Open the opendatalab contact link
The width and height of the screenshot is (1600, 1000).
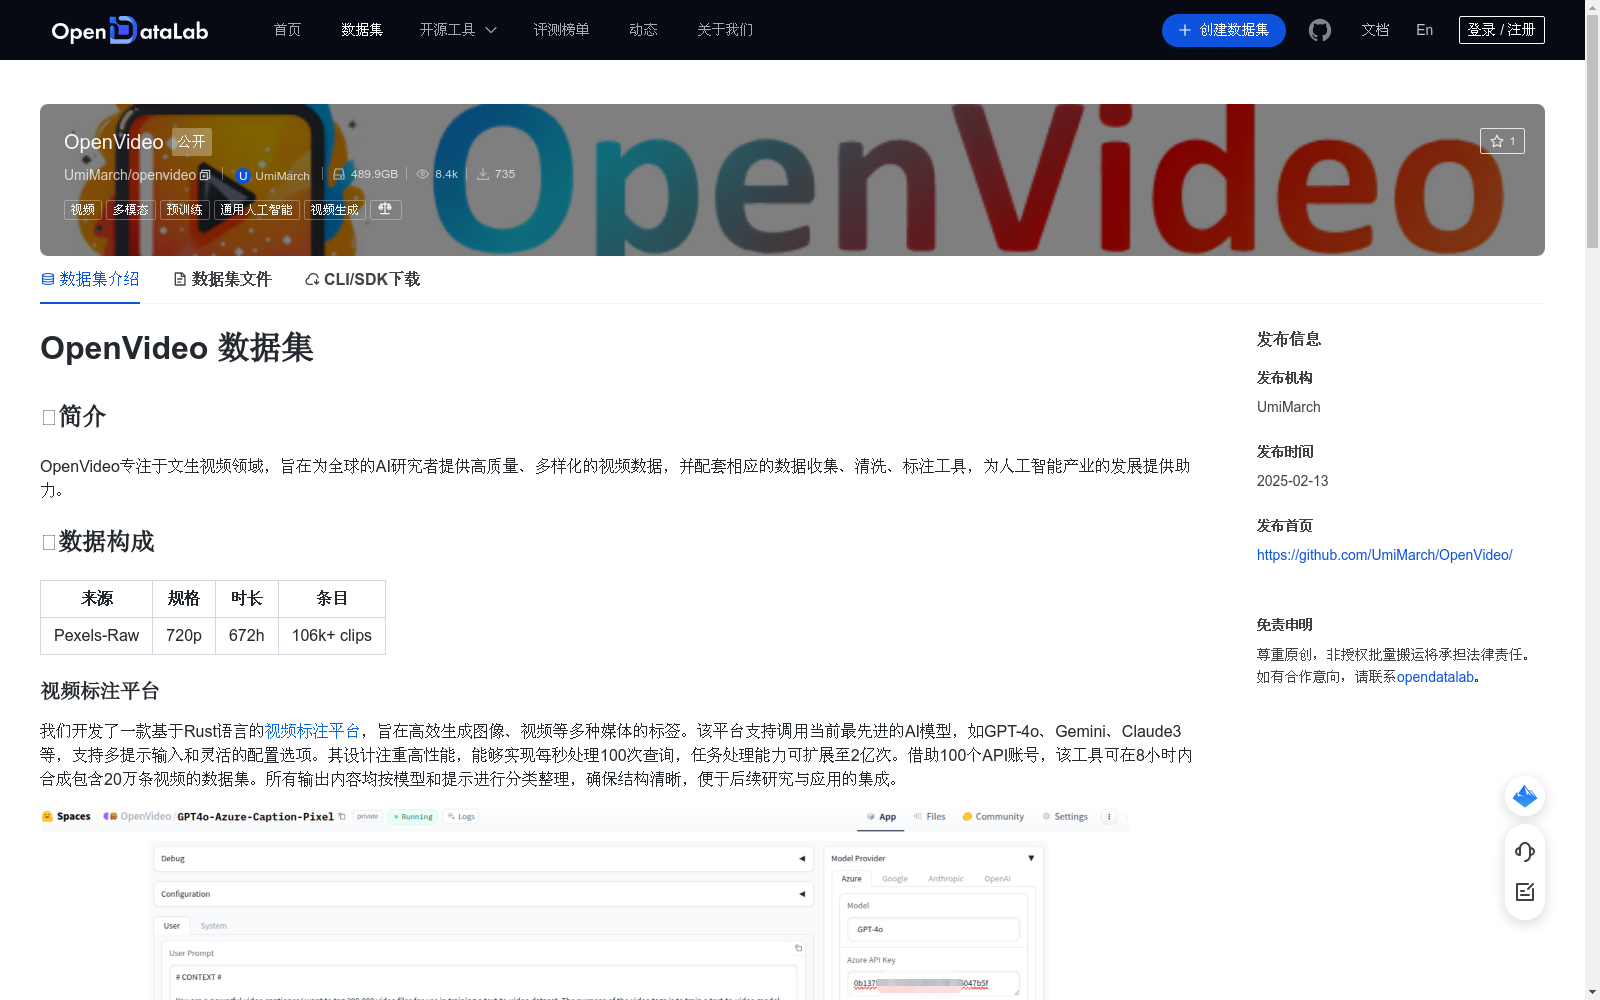pyautogui.click(x=1435, y=677)
